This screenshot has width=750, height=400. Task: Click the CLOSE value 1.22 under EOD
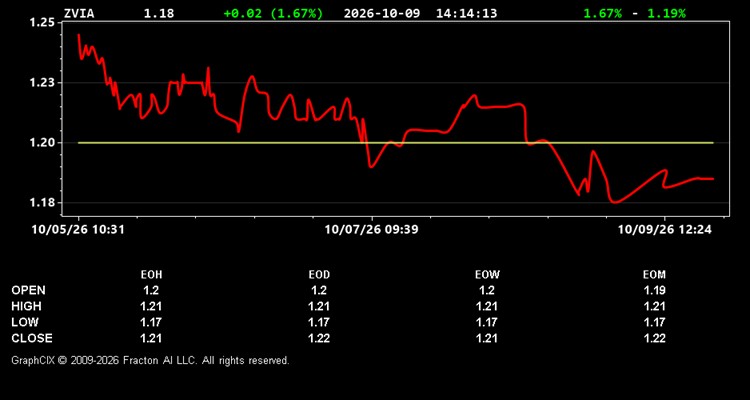(x=319, y=338)
